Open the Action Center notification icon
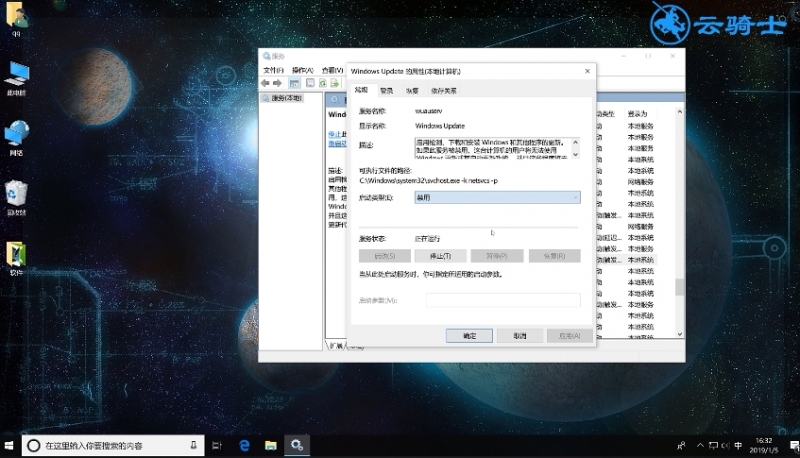This screenshot has width=800, height=458. 793,446
